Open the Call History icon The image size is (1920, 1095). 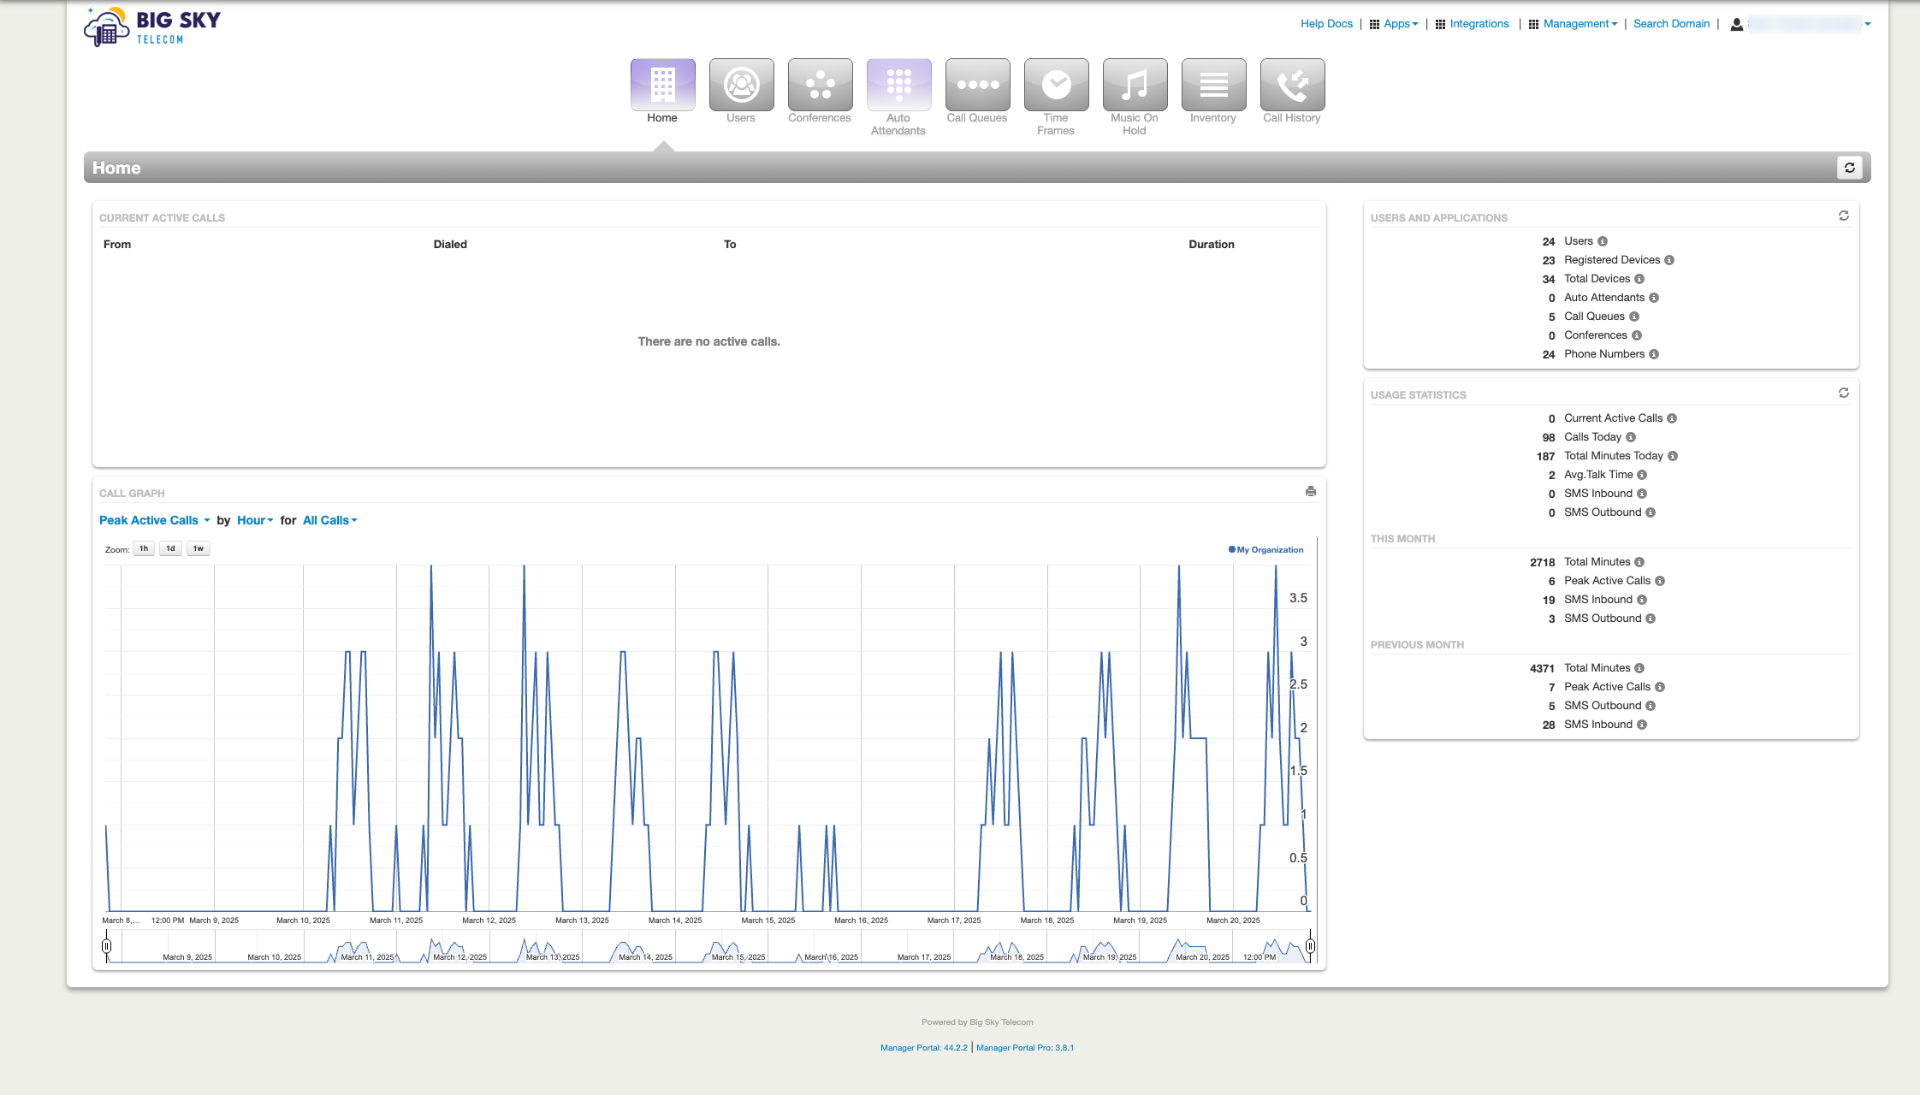[1292, 85]
